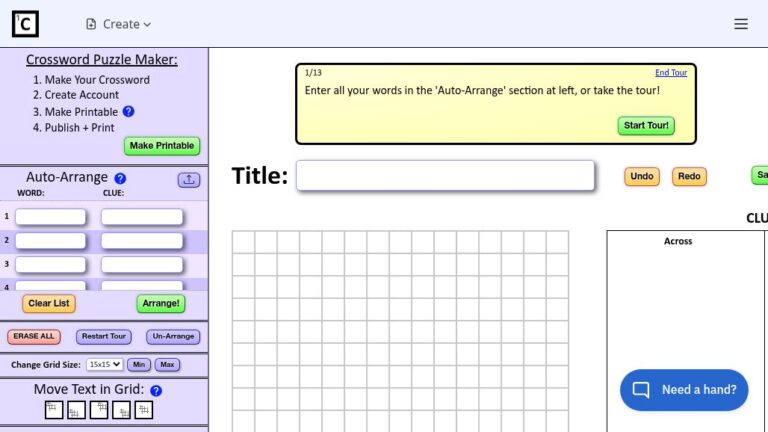This screenshot has width=768, height=432.
Task: Click '2. Create Account' step text
Action: [x=76, y=95]
